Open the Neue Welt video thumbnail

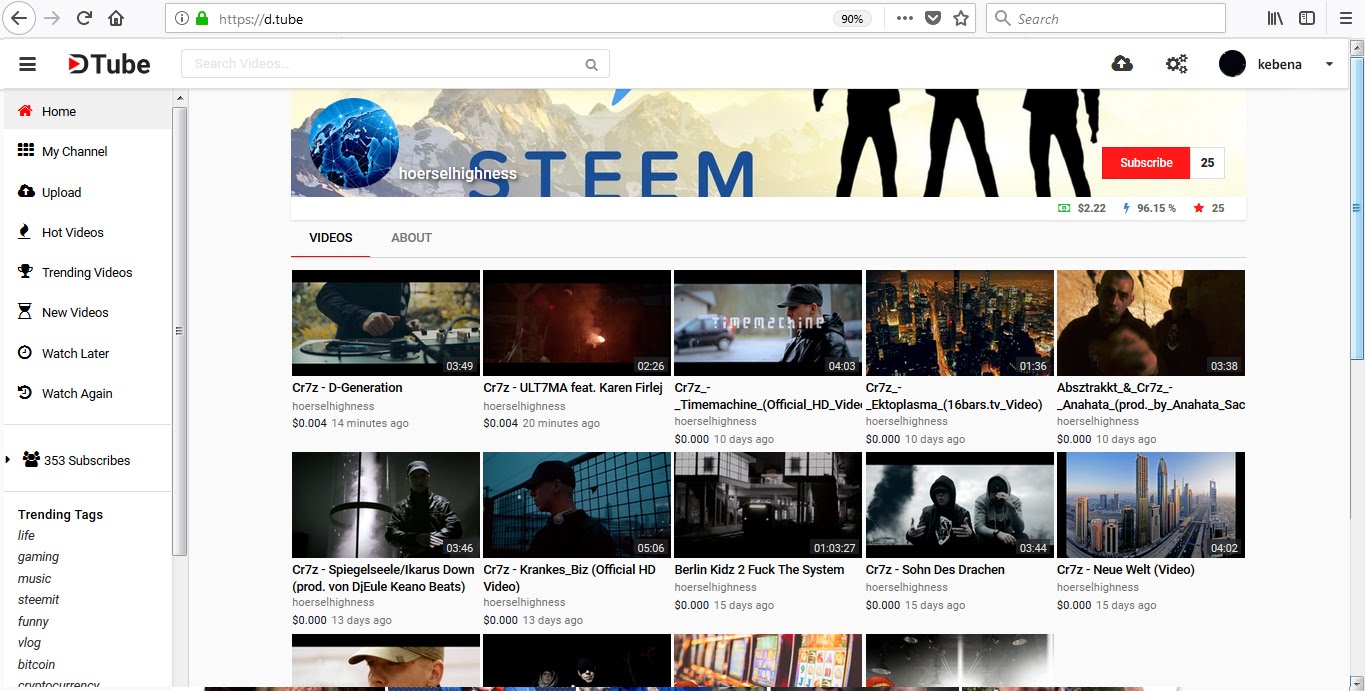(1151, 505)
